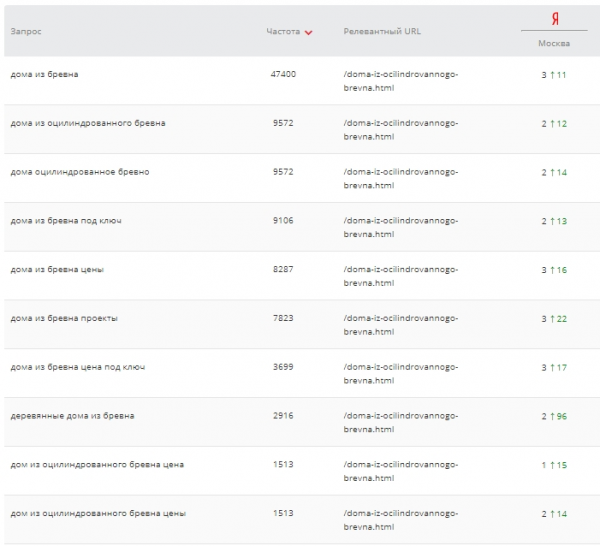The image size is (600, 546).
Task: Select query 'дома из бревна цены'
Action: (x=57, y=269)
